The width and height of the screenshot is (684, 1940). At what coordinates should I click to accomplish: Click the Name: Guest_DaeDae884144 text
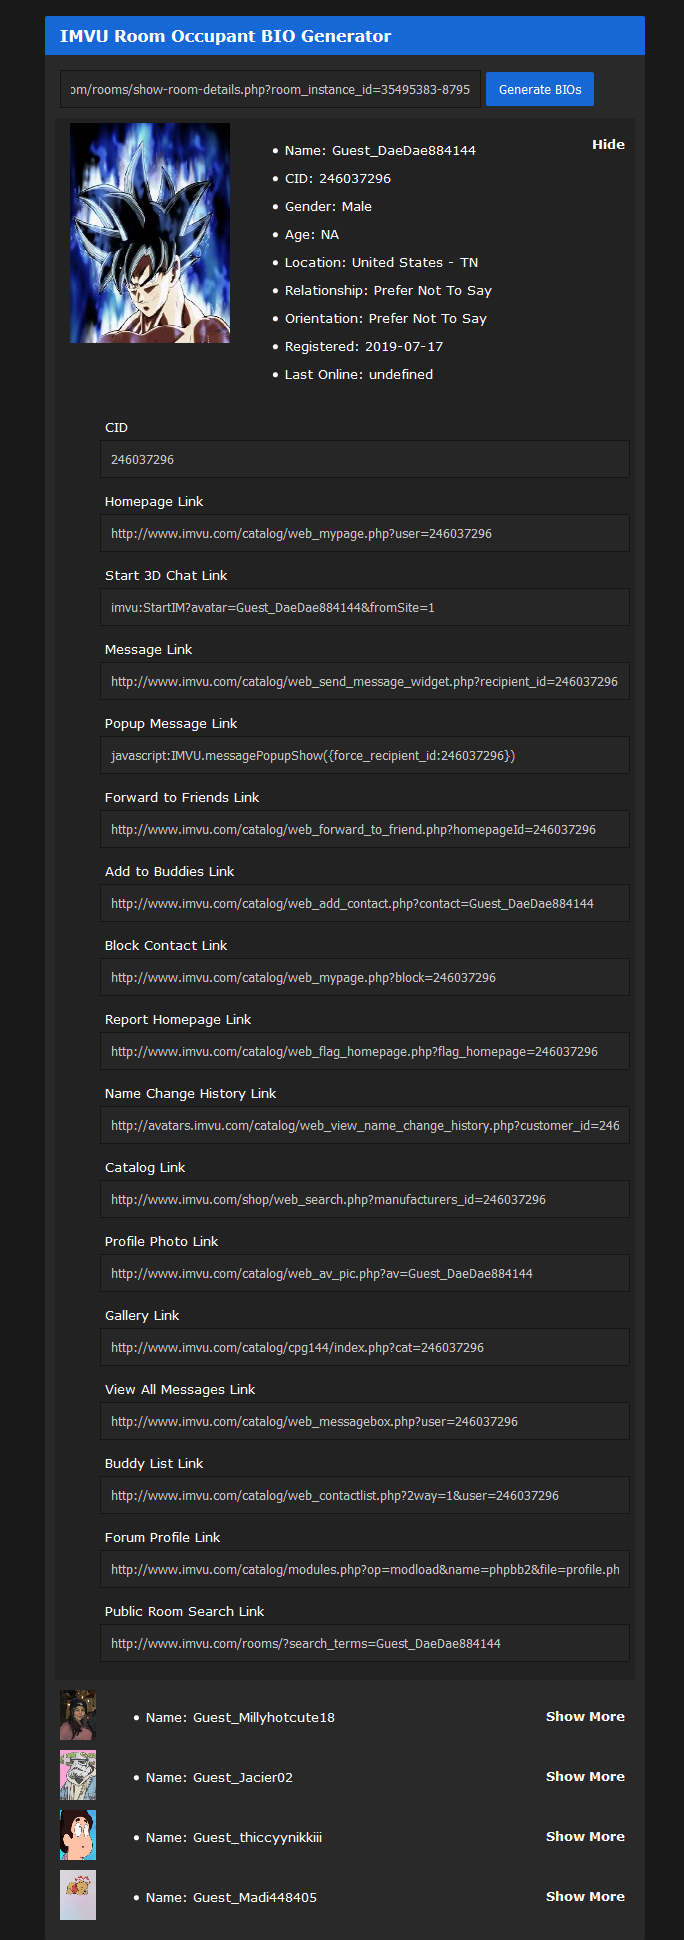tap(380, 150)
